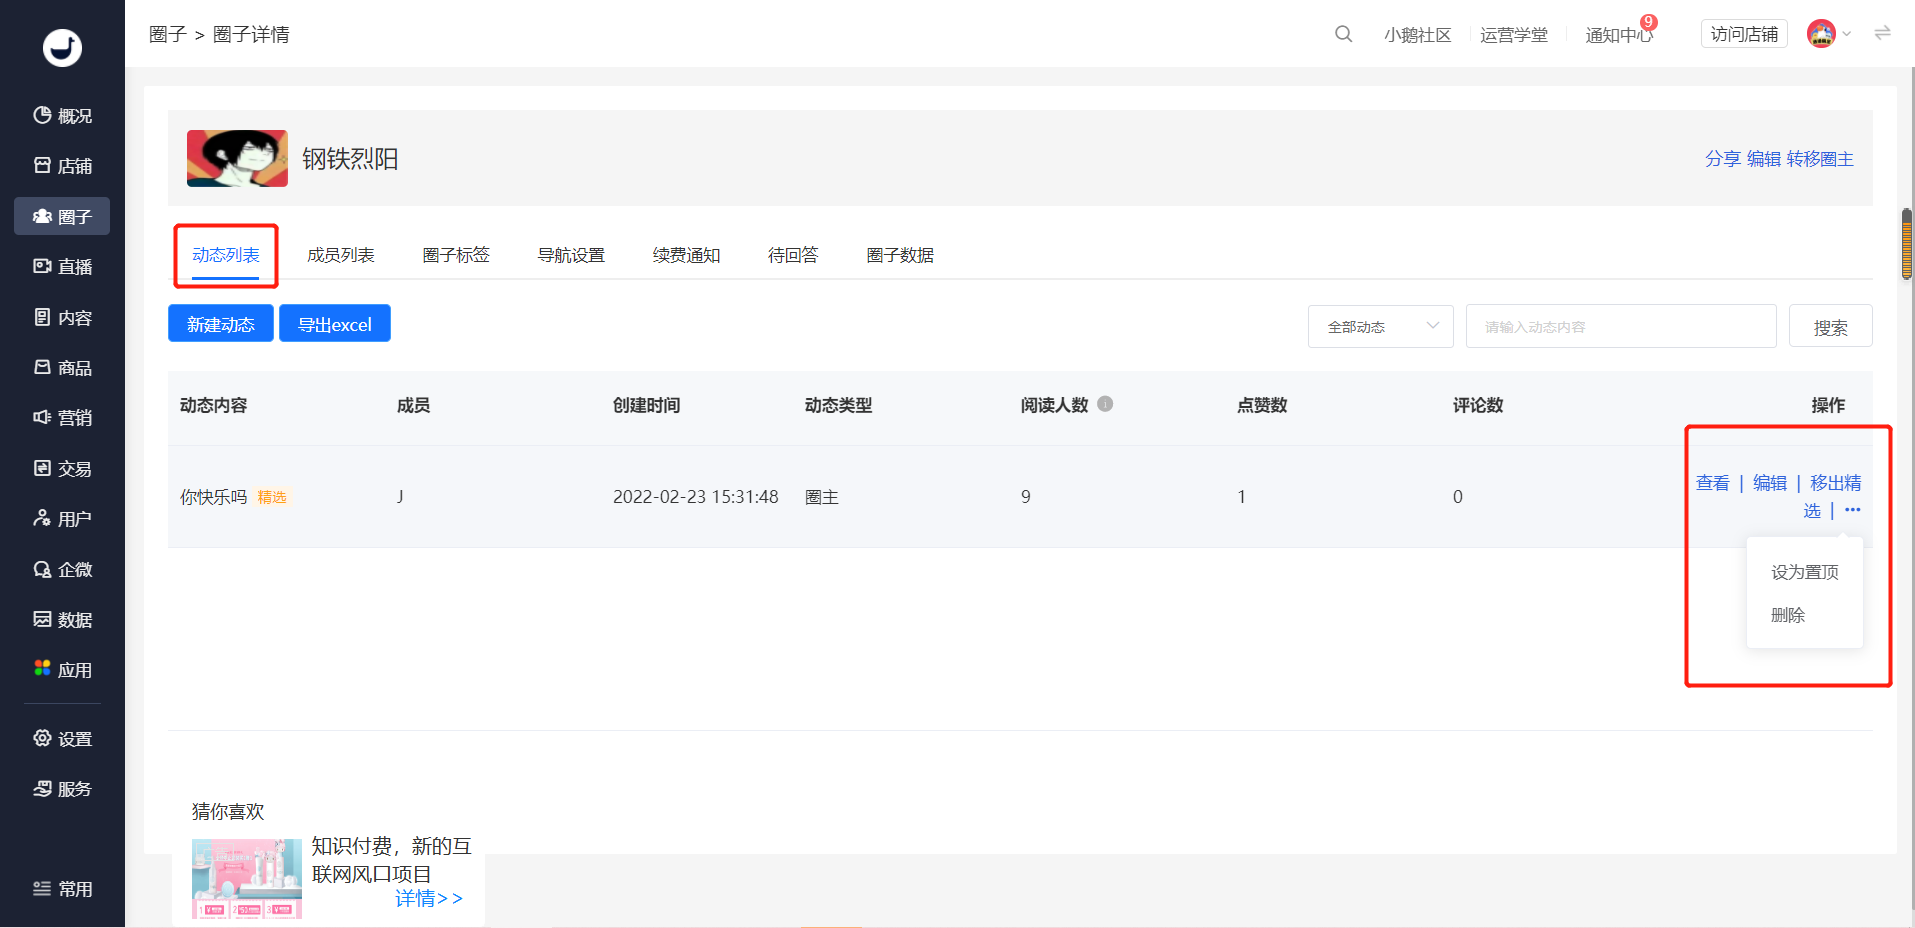
Task: Click 访问店铺 button
Action: [x=1744, y=34]
